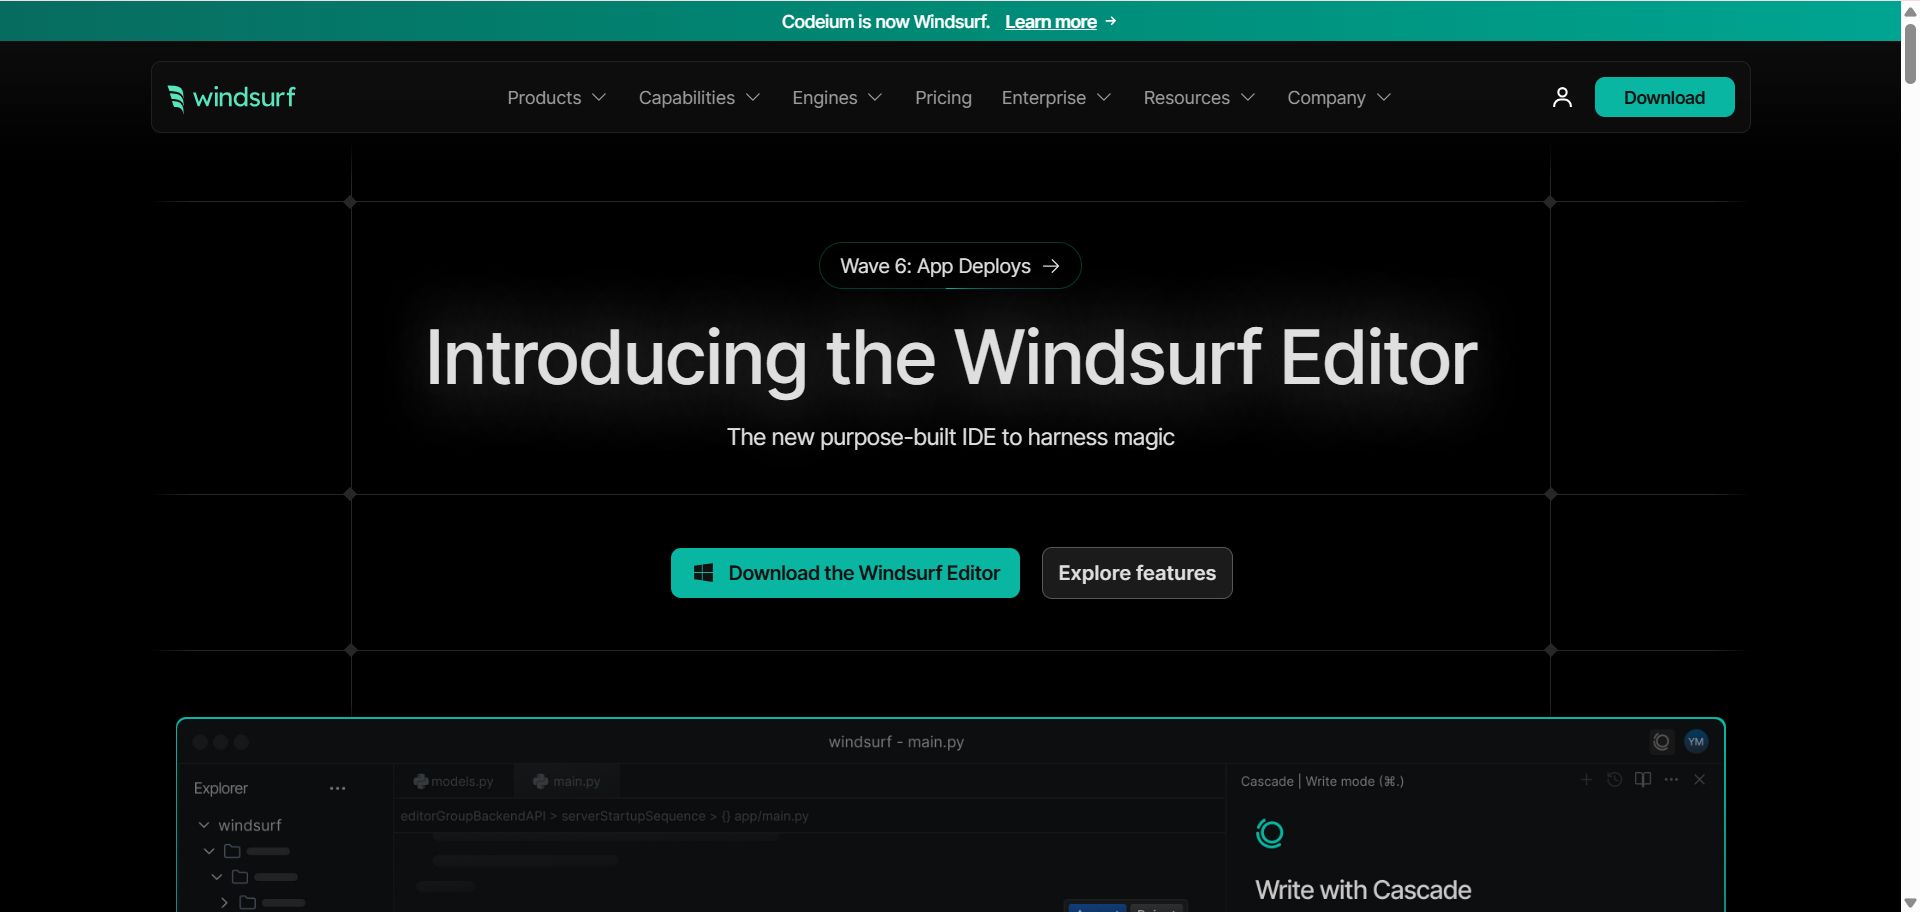Screen dimensions: 1920x912
Task: Click the Cascade logo above Write with Cascade
Action: pyautogui.click(x=1269, y=833)
